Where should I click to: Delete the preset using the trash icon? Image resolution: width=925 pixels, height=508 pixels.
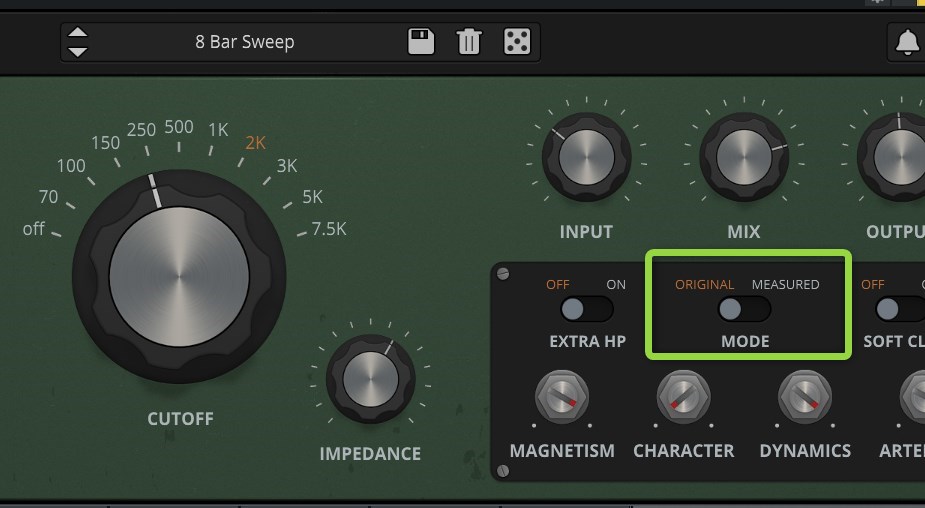468,42
